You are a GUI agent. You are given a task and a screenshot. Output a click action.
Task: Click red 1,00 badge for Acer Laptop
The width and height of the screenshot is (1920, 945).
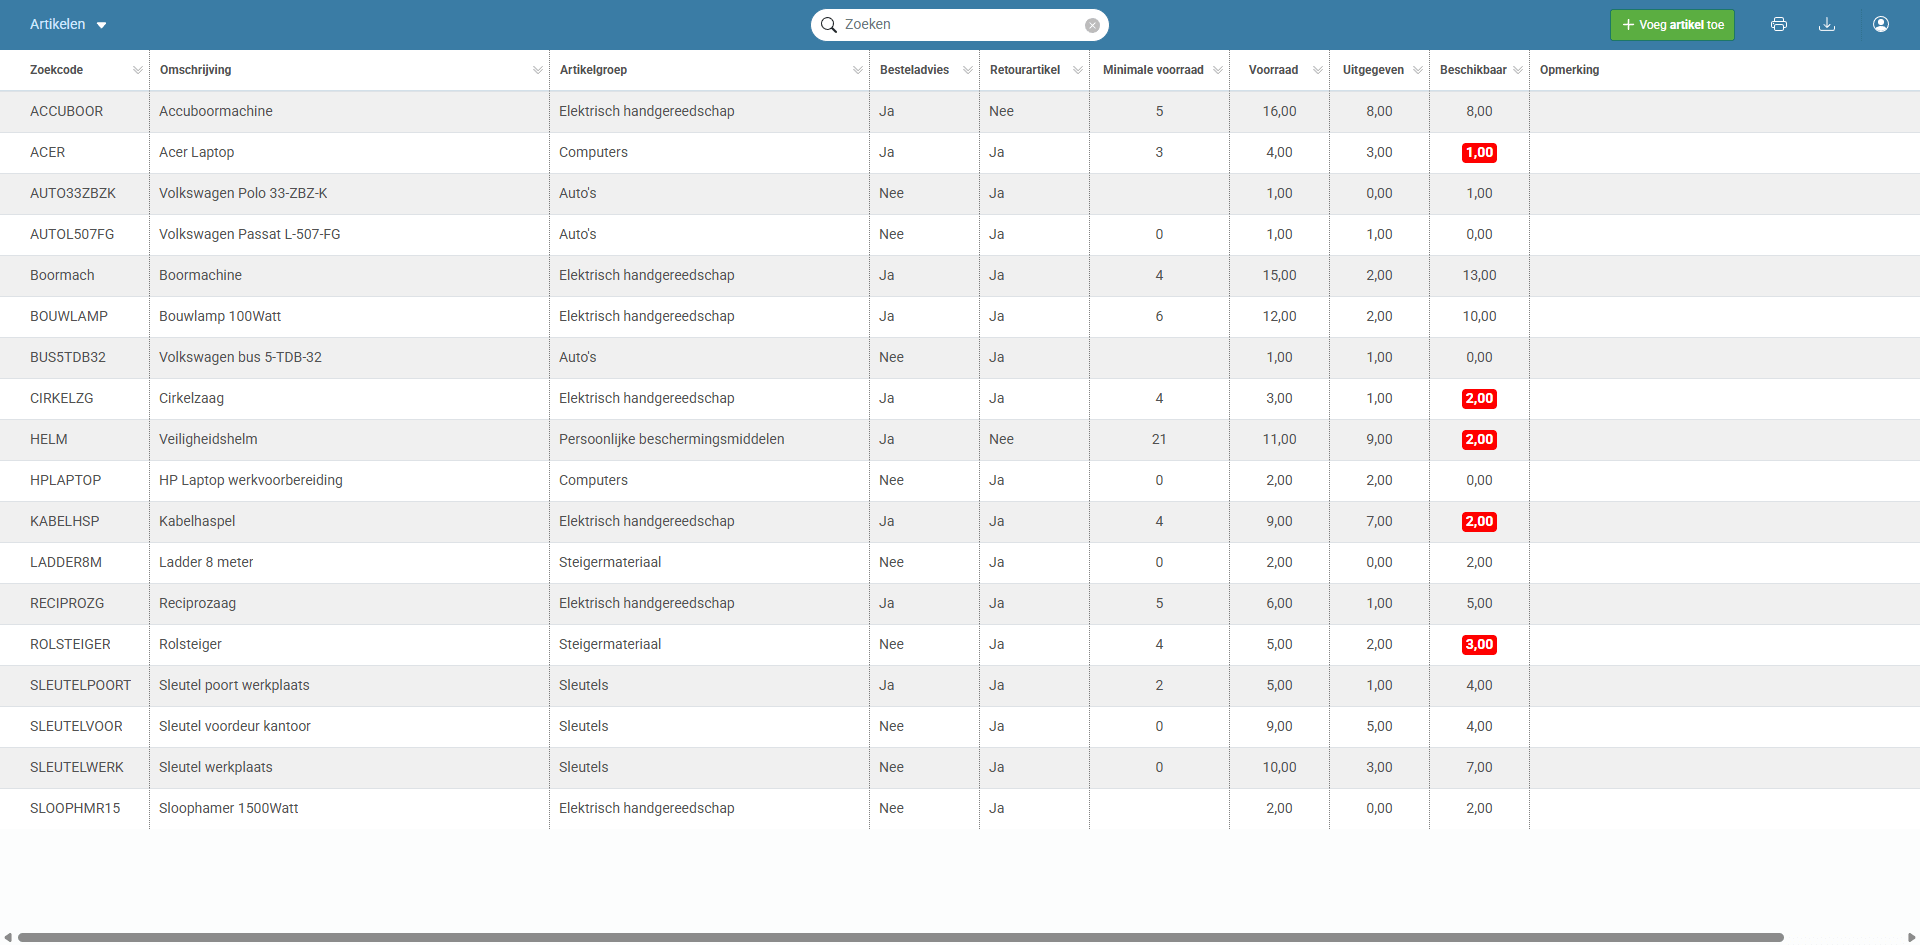[x=1479, y=153]
